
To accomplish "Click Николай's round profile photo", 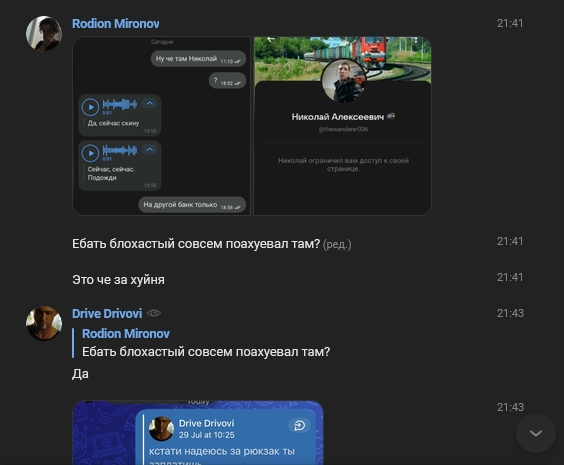I will pyautogui.click(x=343, y=81).
